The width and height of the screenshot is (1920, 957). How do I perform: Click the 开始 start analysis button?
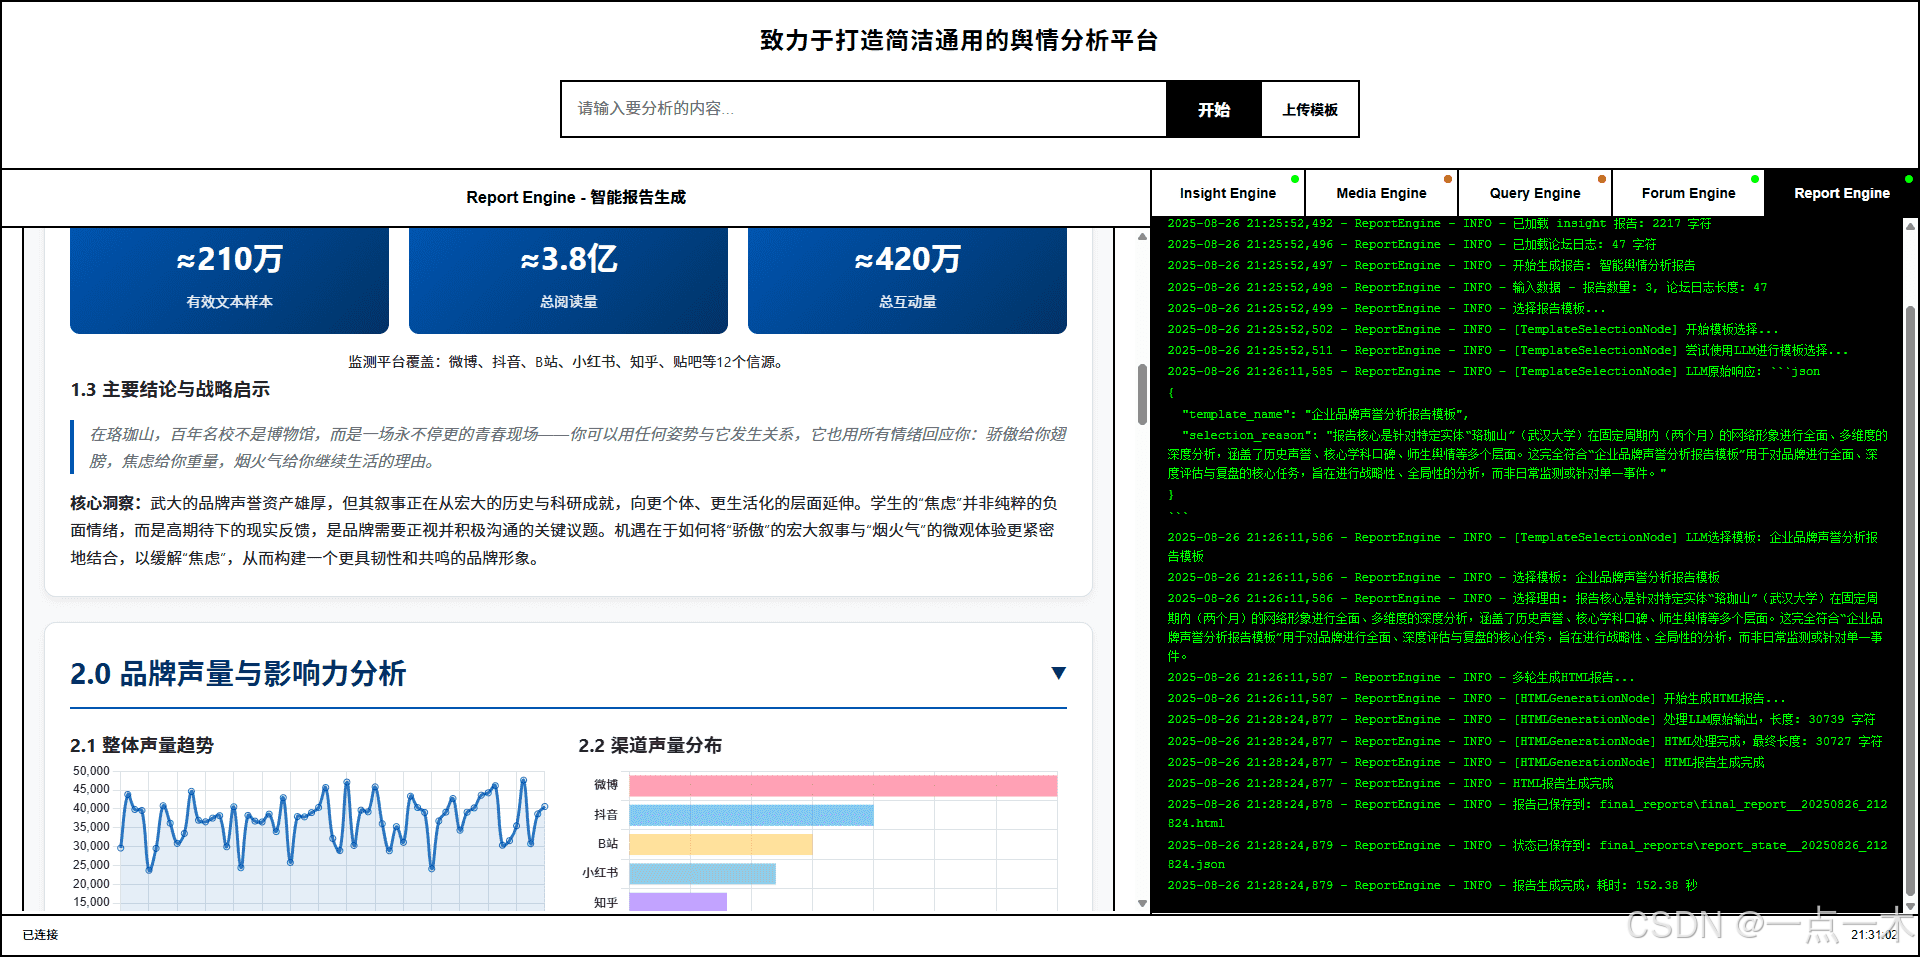tap(1213, 109)
